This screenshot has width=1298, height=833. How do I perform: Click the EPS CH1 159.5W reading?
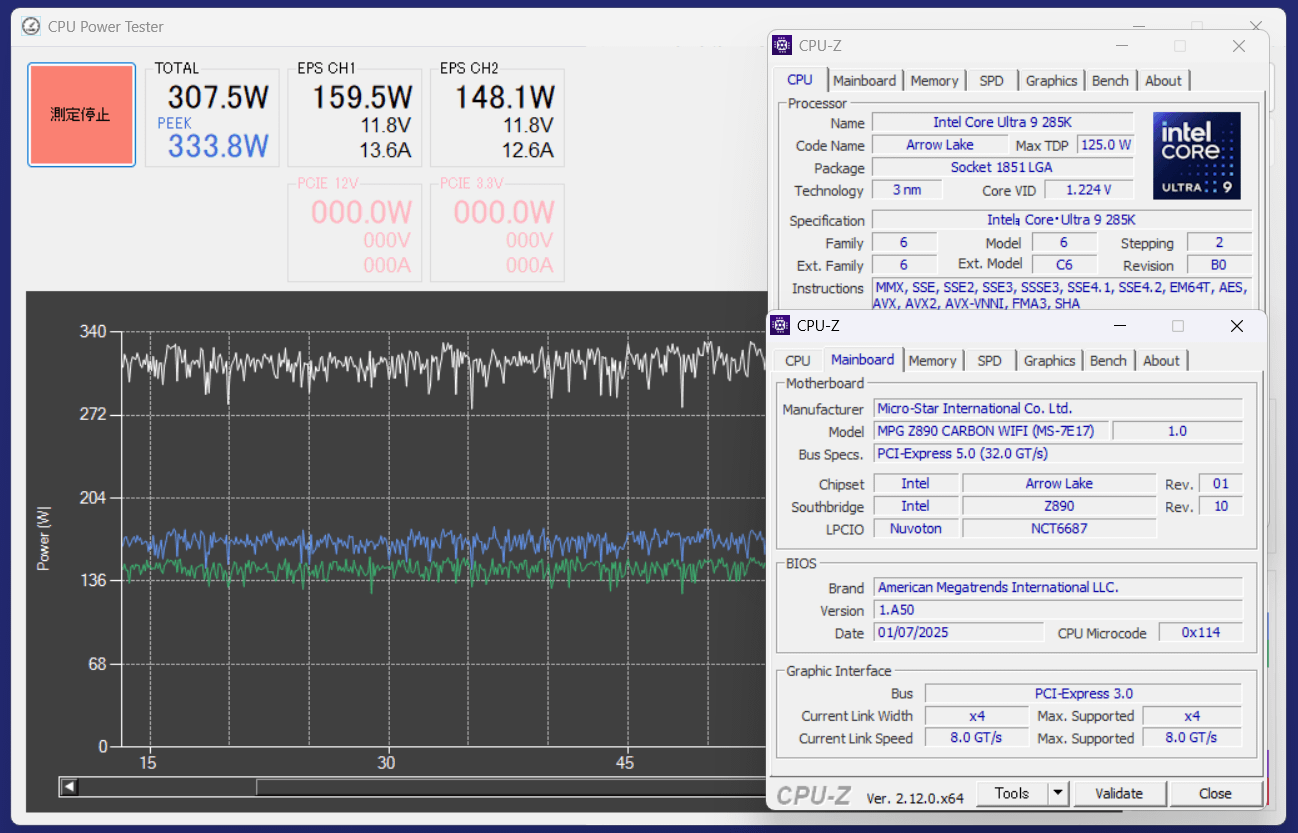(x=362, y=98)
